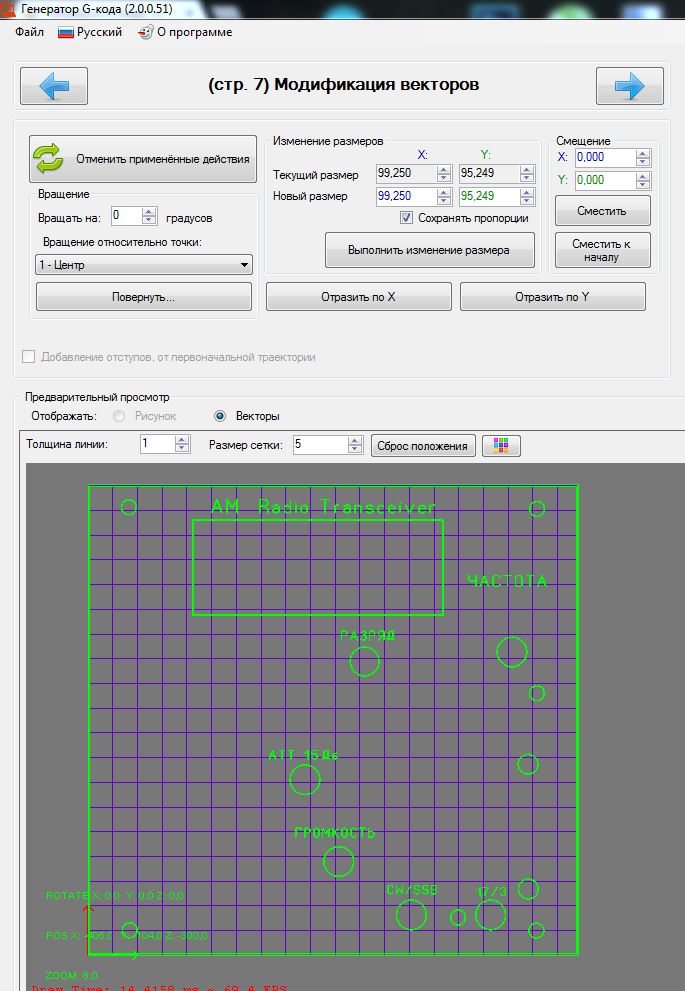Open the Файл menu
Viewport: 685px width, 991px height.
(30, 32)
